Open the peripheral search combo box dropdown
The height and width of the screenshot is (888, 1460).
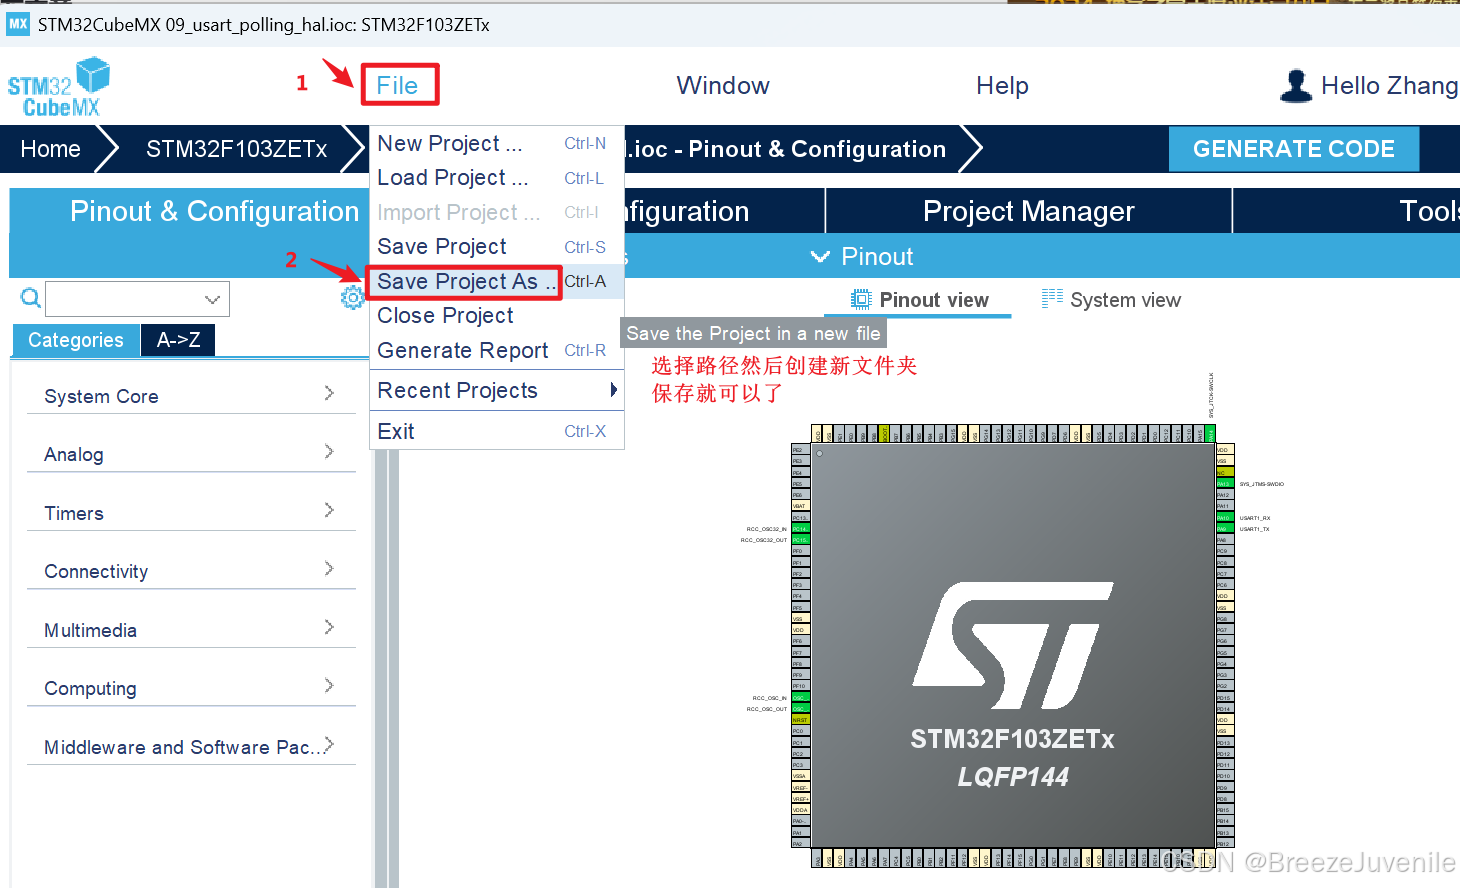[x=212, y=299]
